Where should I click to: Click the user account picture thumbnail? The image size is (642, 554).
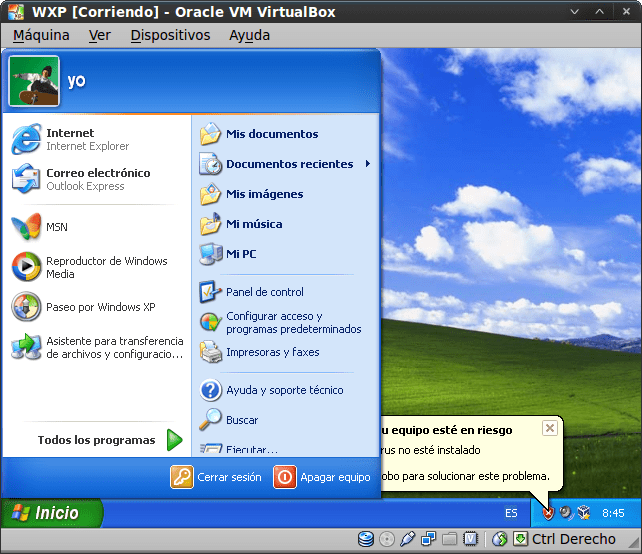33,81
